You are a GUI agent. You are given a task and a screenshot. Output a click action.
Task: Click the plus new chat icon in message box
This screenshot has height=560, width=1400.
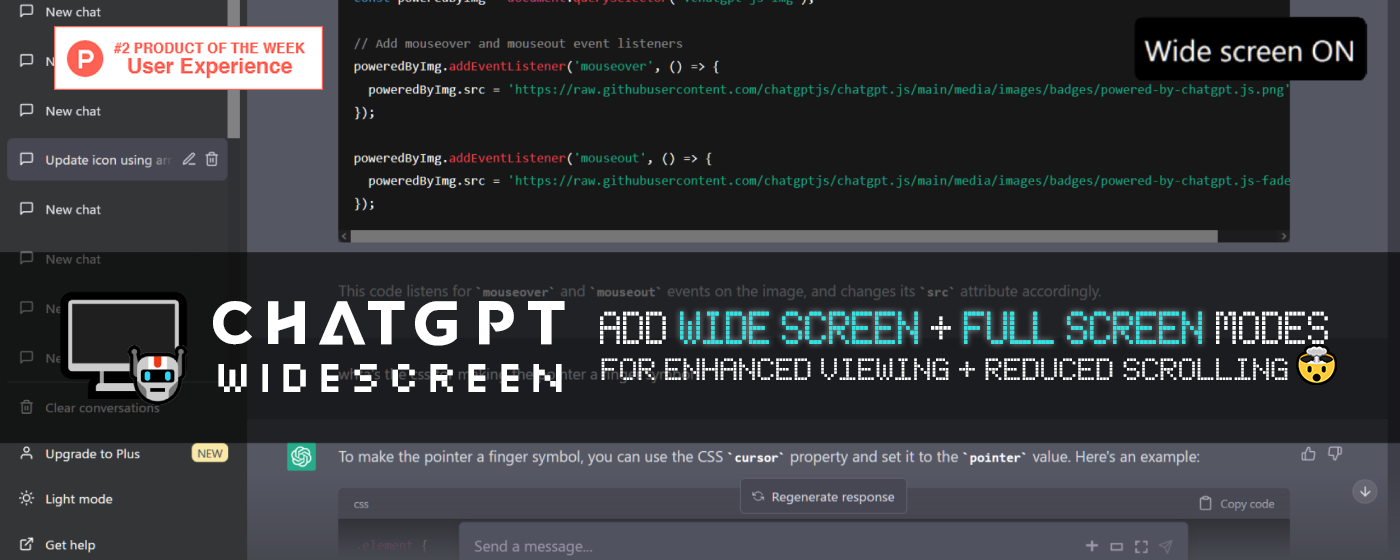(x=1092, y=546)
